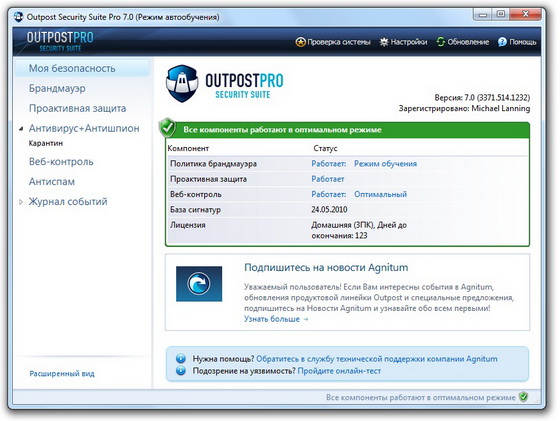Minimize the Outpost window
The height and width of the screenshot is (421, 560).
(x=483, y=15)
